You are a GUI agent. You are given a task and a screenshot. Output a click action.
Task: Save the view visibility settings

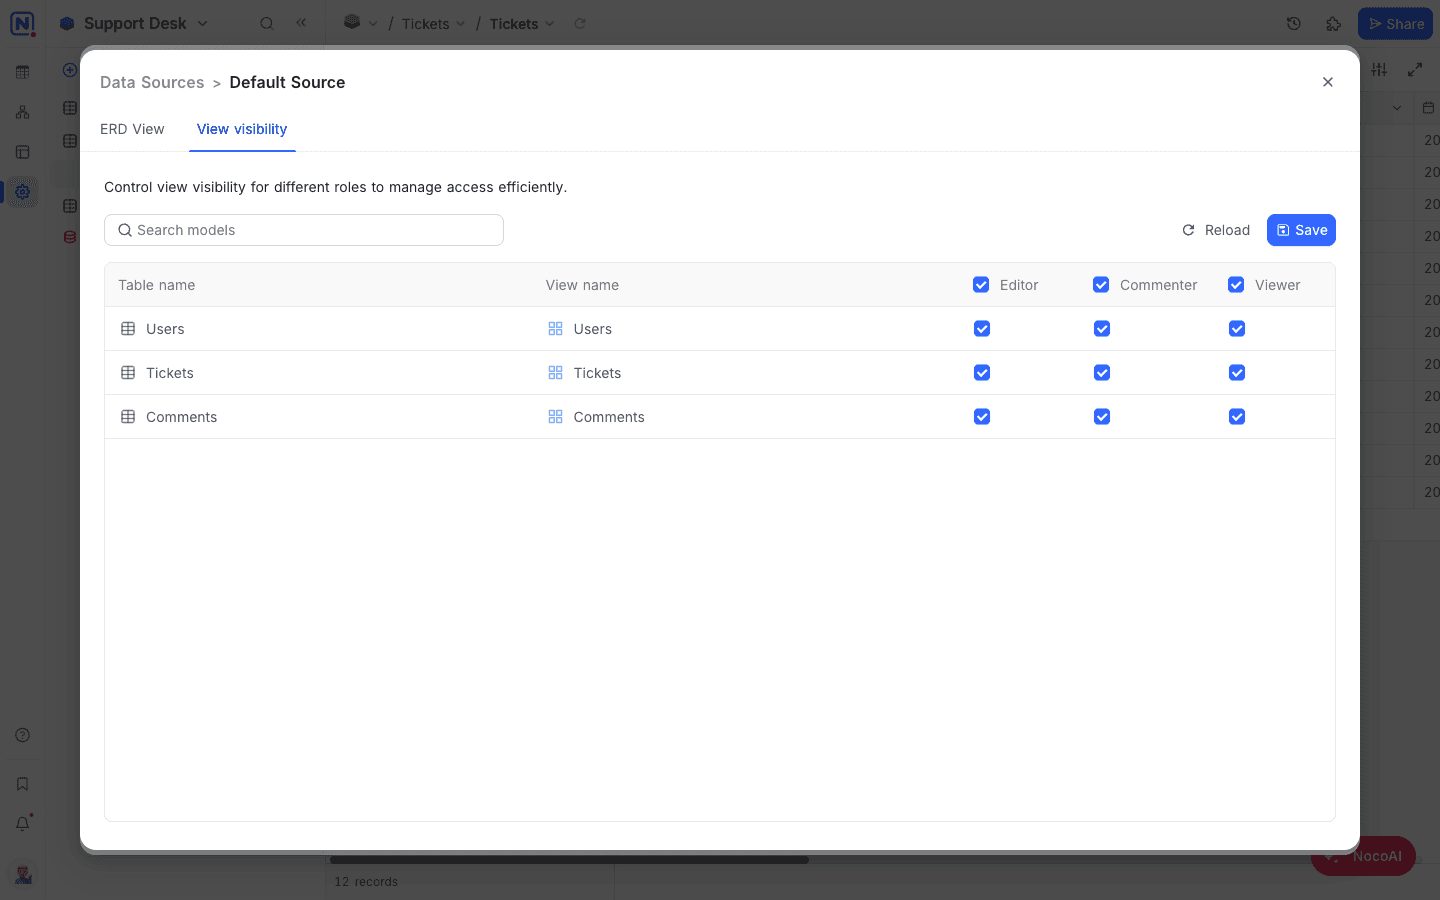coord(1301,230)
